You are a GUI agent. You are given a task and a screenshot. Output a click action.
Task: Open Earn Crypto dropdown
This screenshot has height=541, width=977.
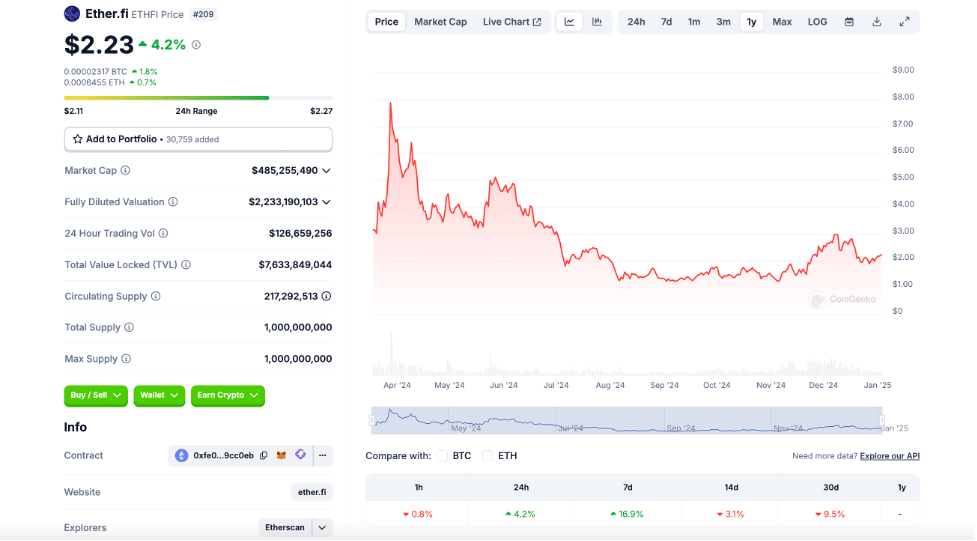(227, 395)
